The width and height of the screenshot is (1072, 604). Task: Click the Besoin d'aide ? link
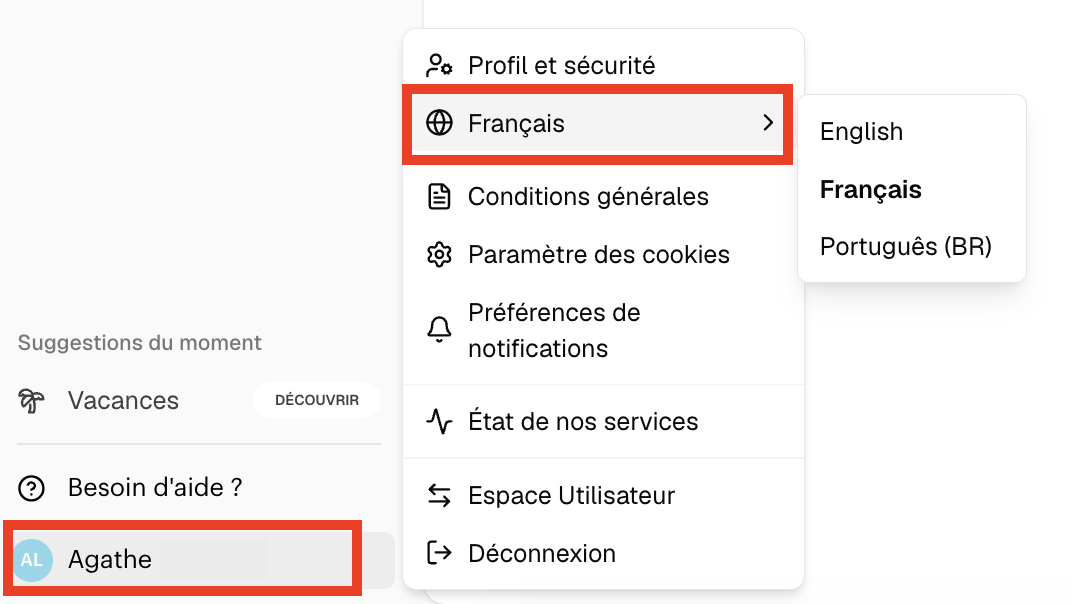pos(155,488)
